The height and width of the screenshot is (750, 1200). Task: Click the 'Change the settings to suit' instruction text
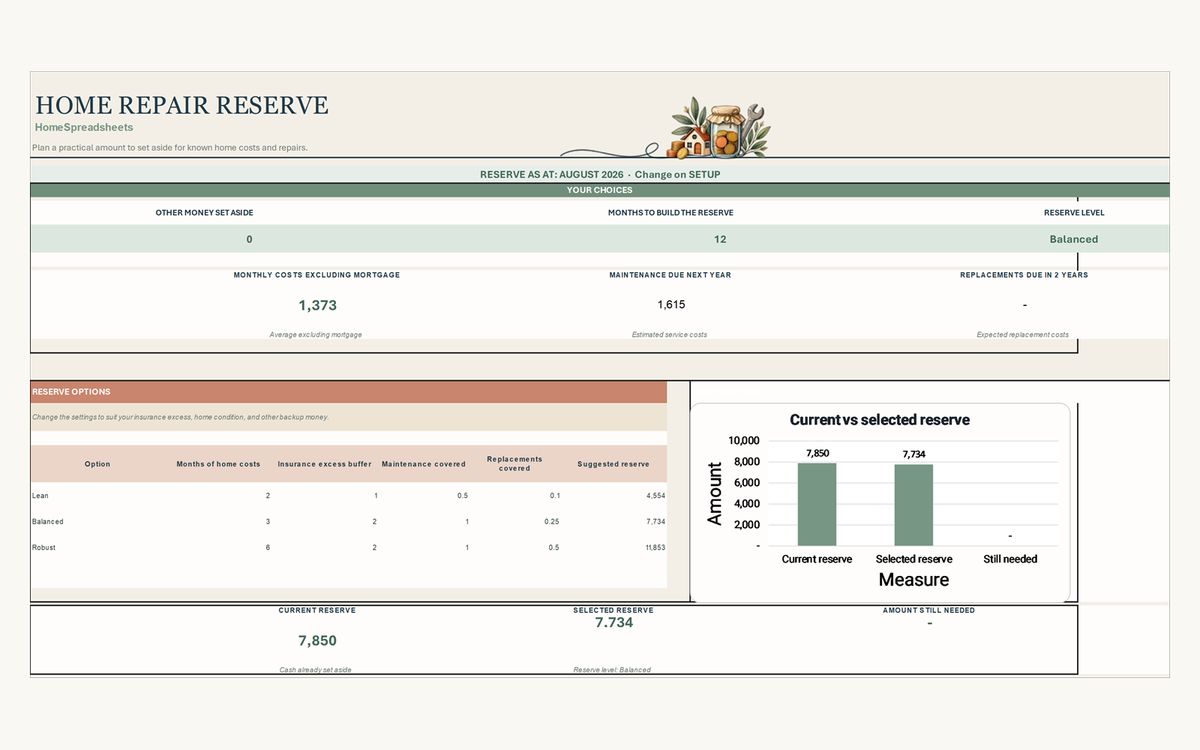tap(180, 417)
